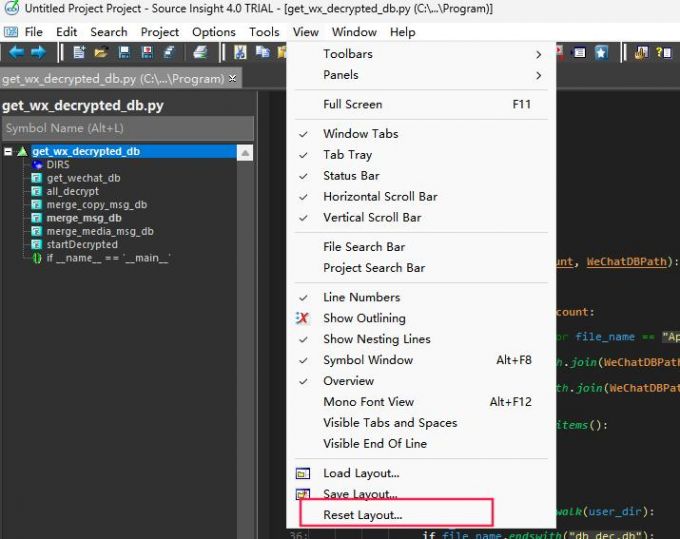
Task: Choose Reset Layout from View menu
Action: [362, 515]
